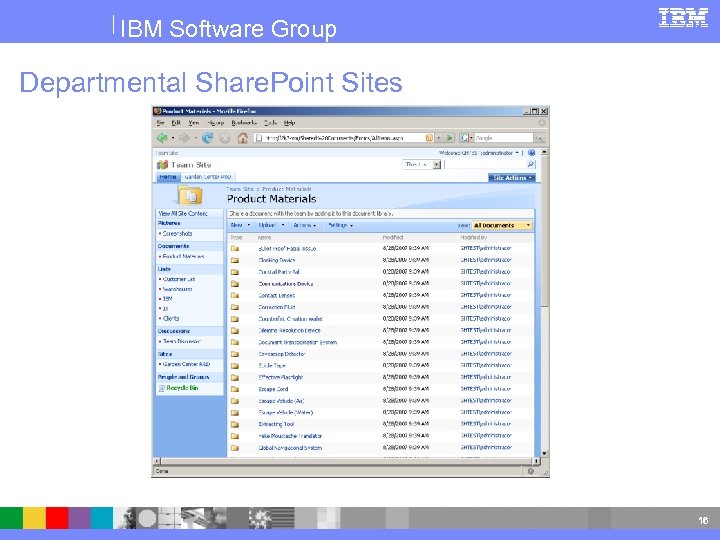
Task: Click the large Product Materials library folder icon
Action: pos(190,196)
